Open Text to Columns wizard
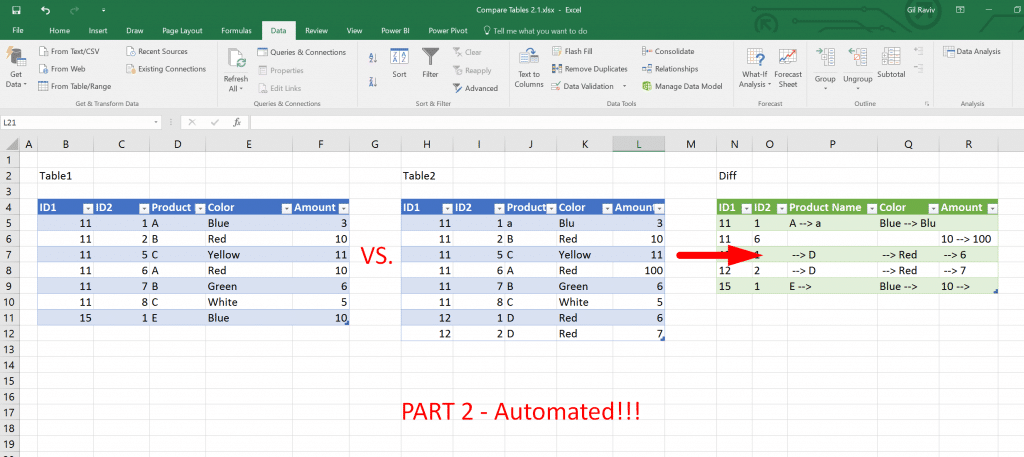This screenshot has width=1024, height=457. pyautogui.click(x=529, y=69)
